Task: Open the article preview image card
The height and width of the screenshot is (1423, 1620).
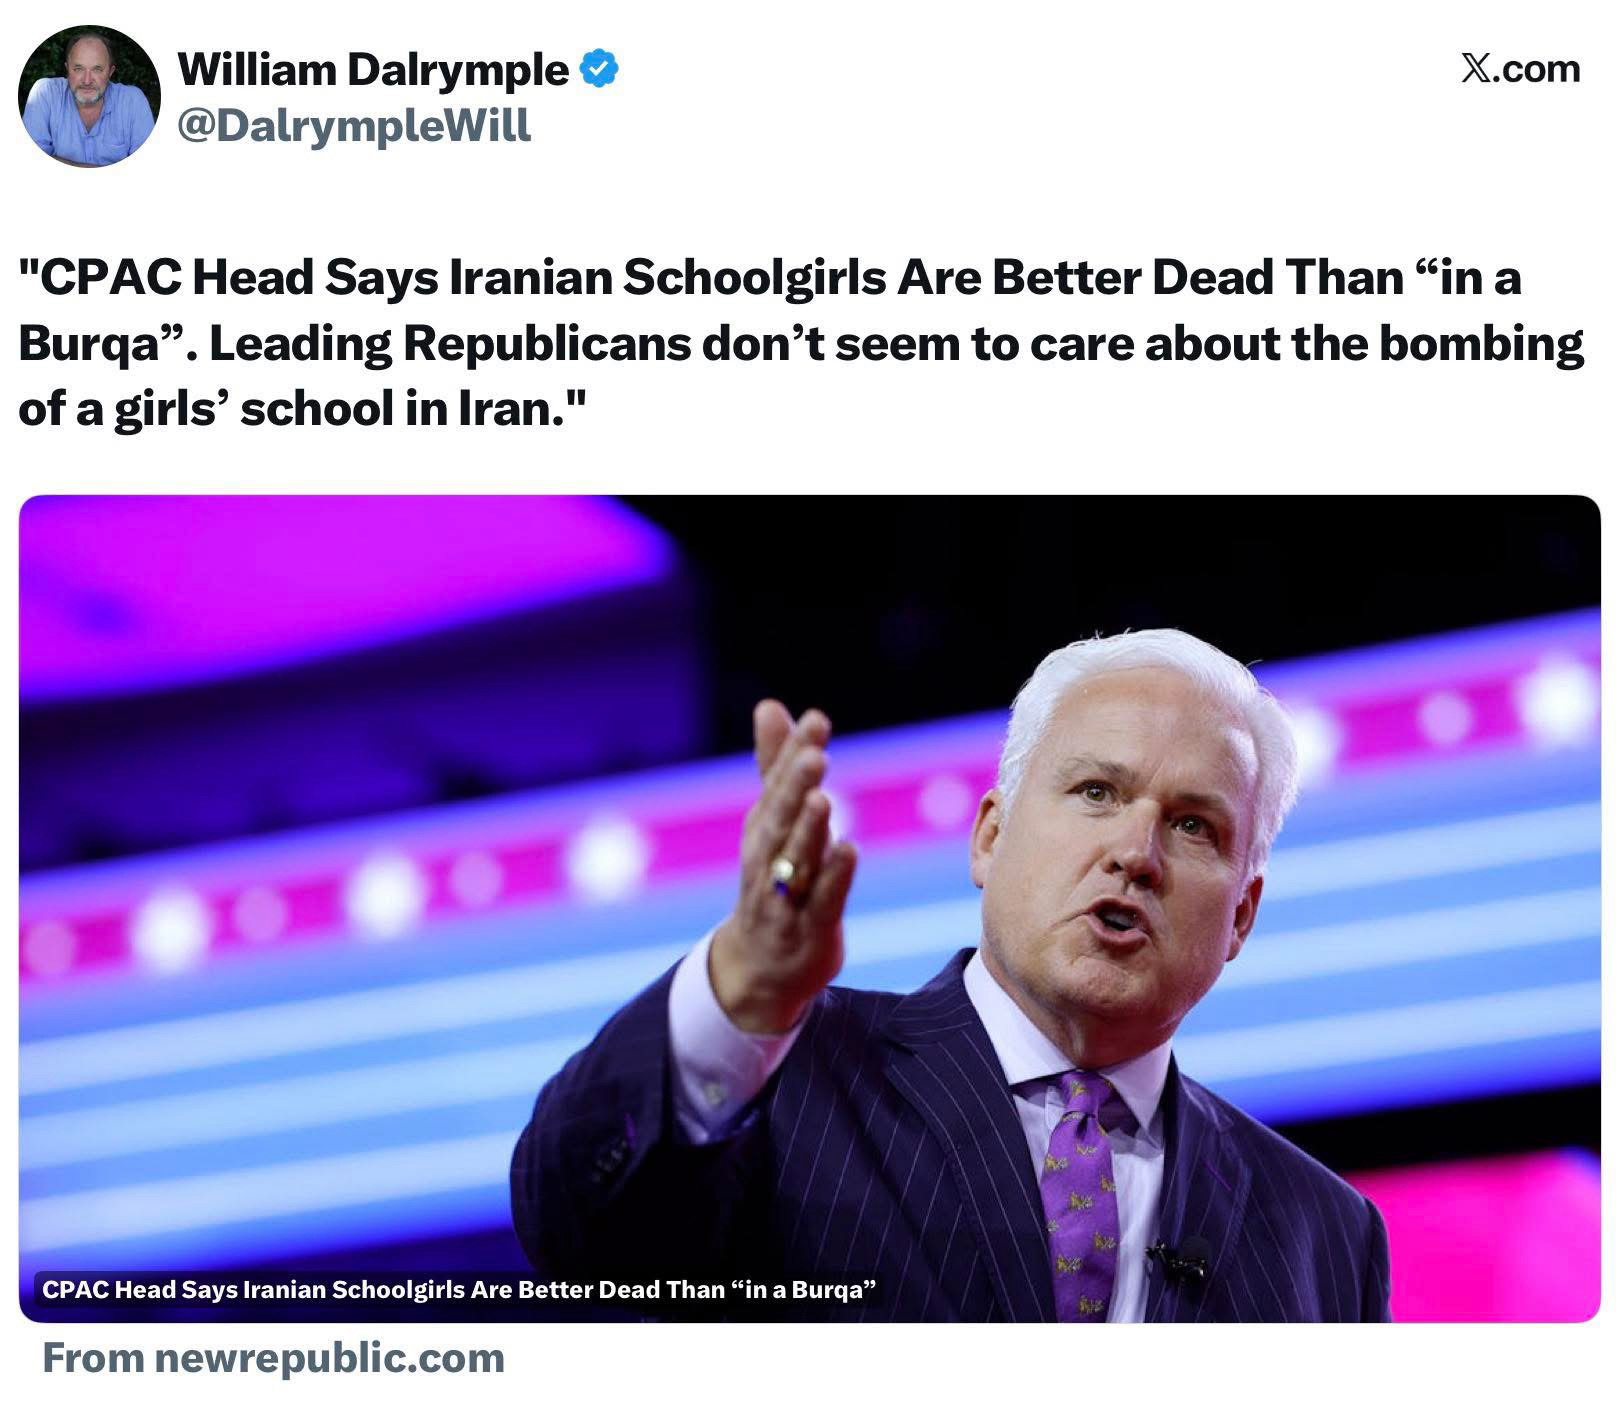Action: (x=809, y=909)
